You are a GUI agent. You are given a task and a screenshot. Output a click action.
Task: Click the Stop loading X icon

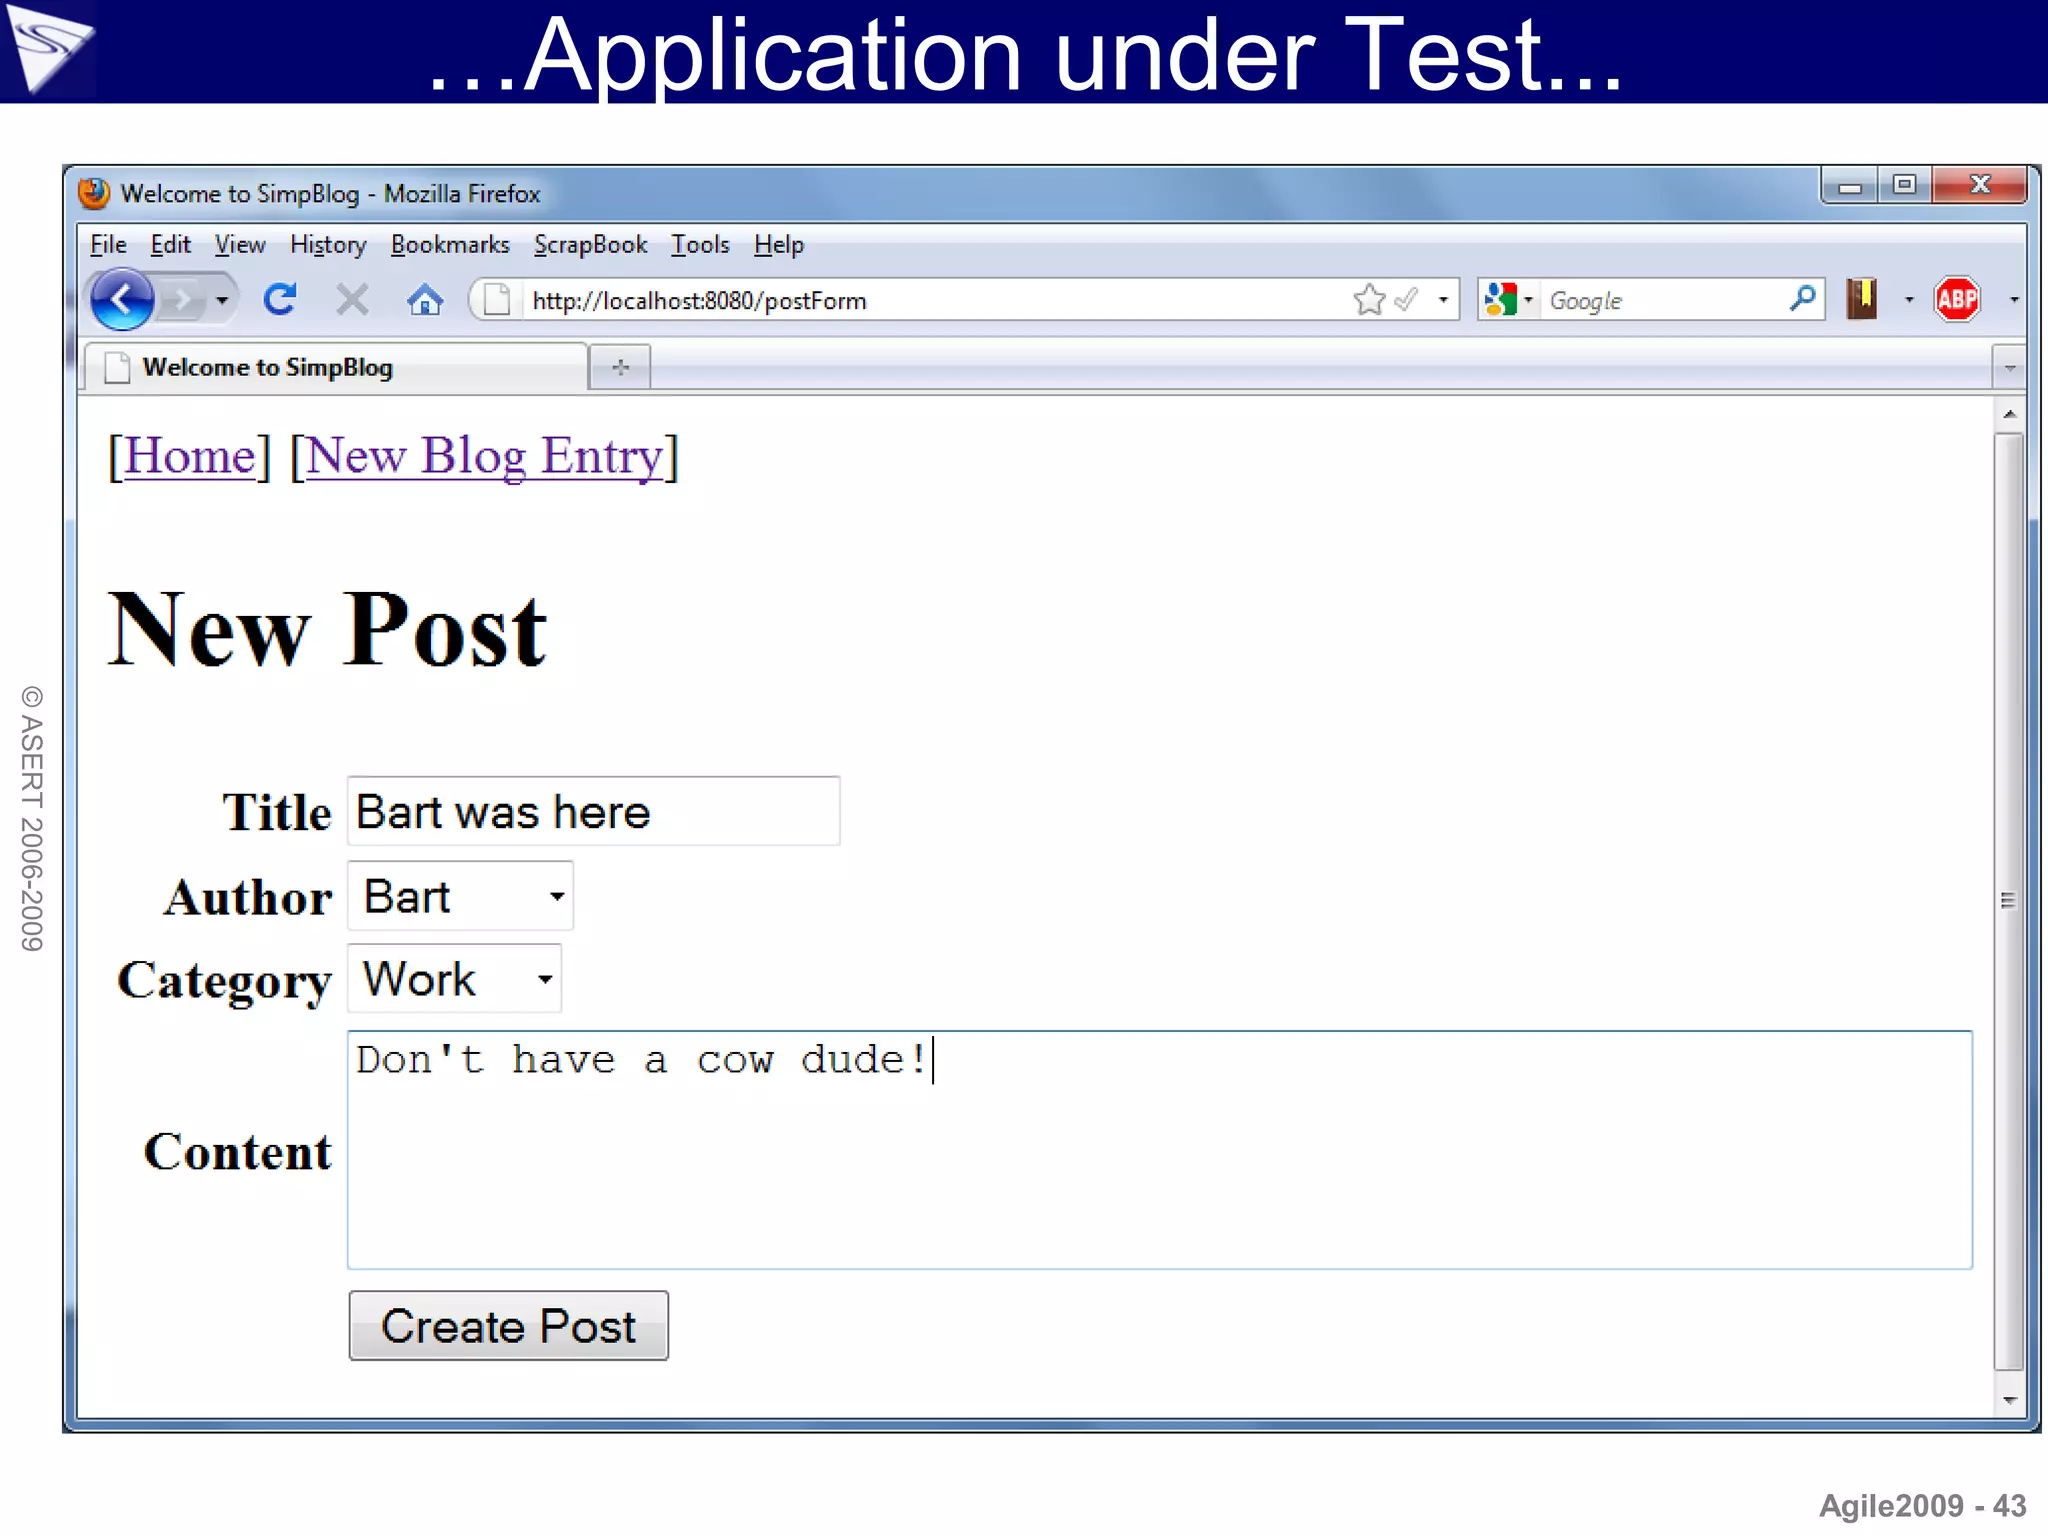click(x=352, y=299)
